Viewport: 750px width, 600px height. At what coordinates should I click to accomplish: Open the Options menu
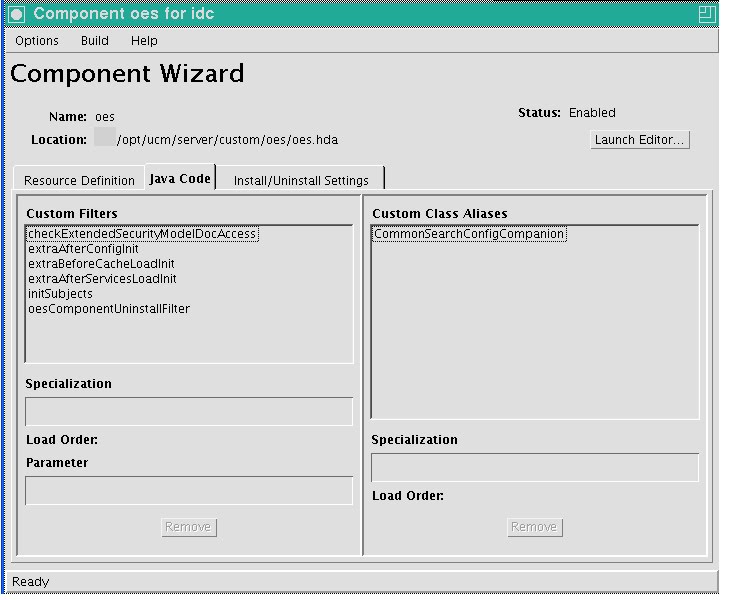[x=37, y=41]
